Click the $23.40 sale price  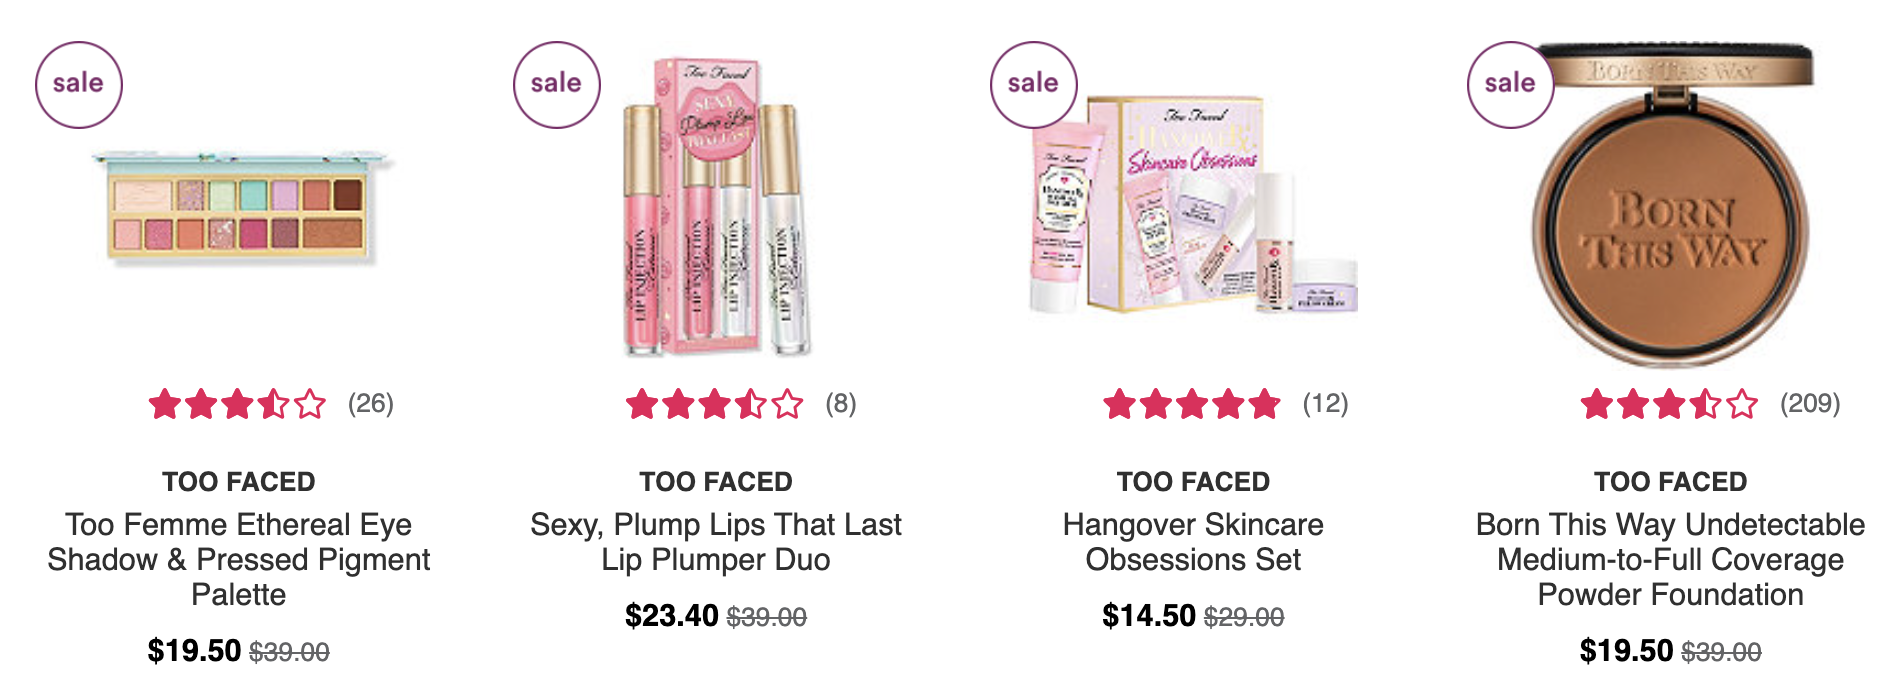(672, 616)
